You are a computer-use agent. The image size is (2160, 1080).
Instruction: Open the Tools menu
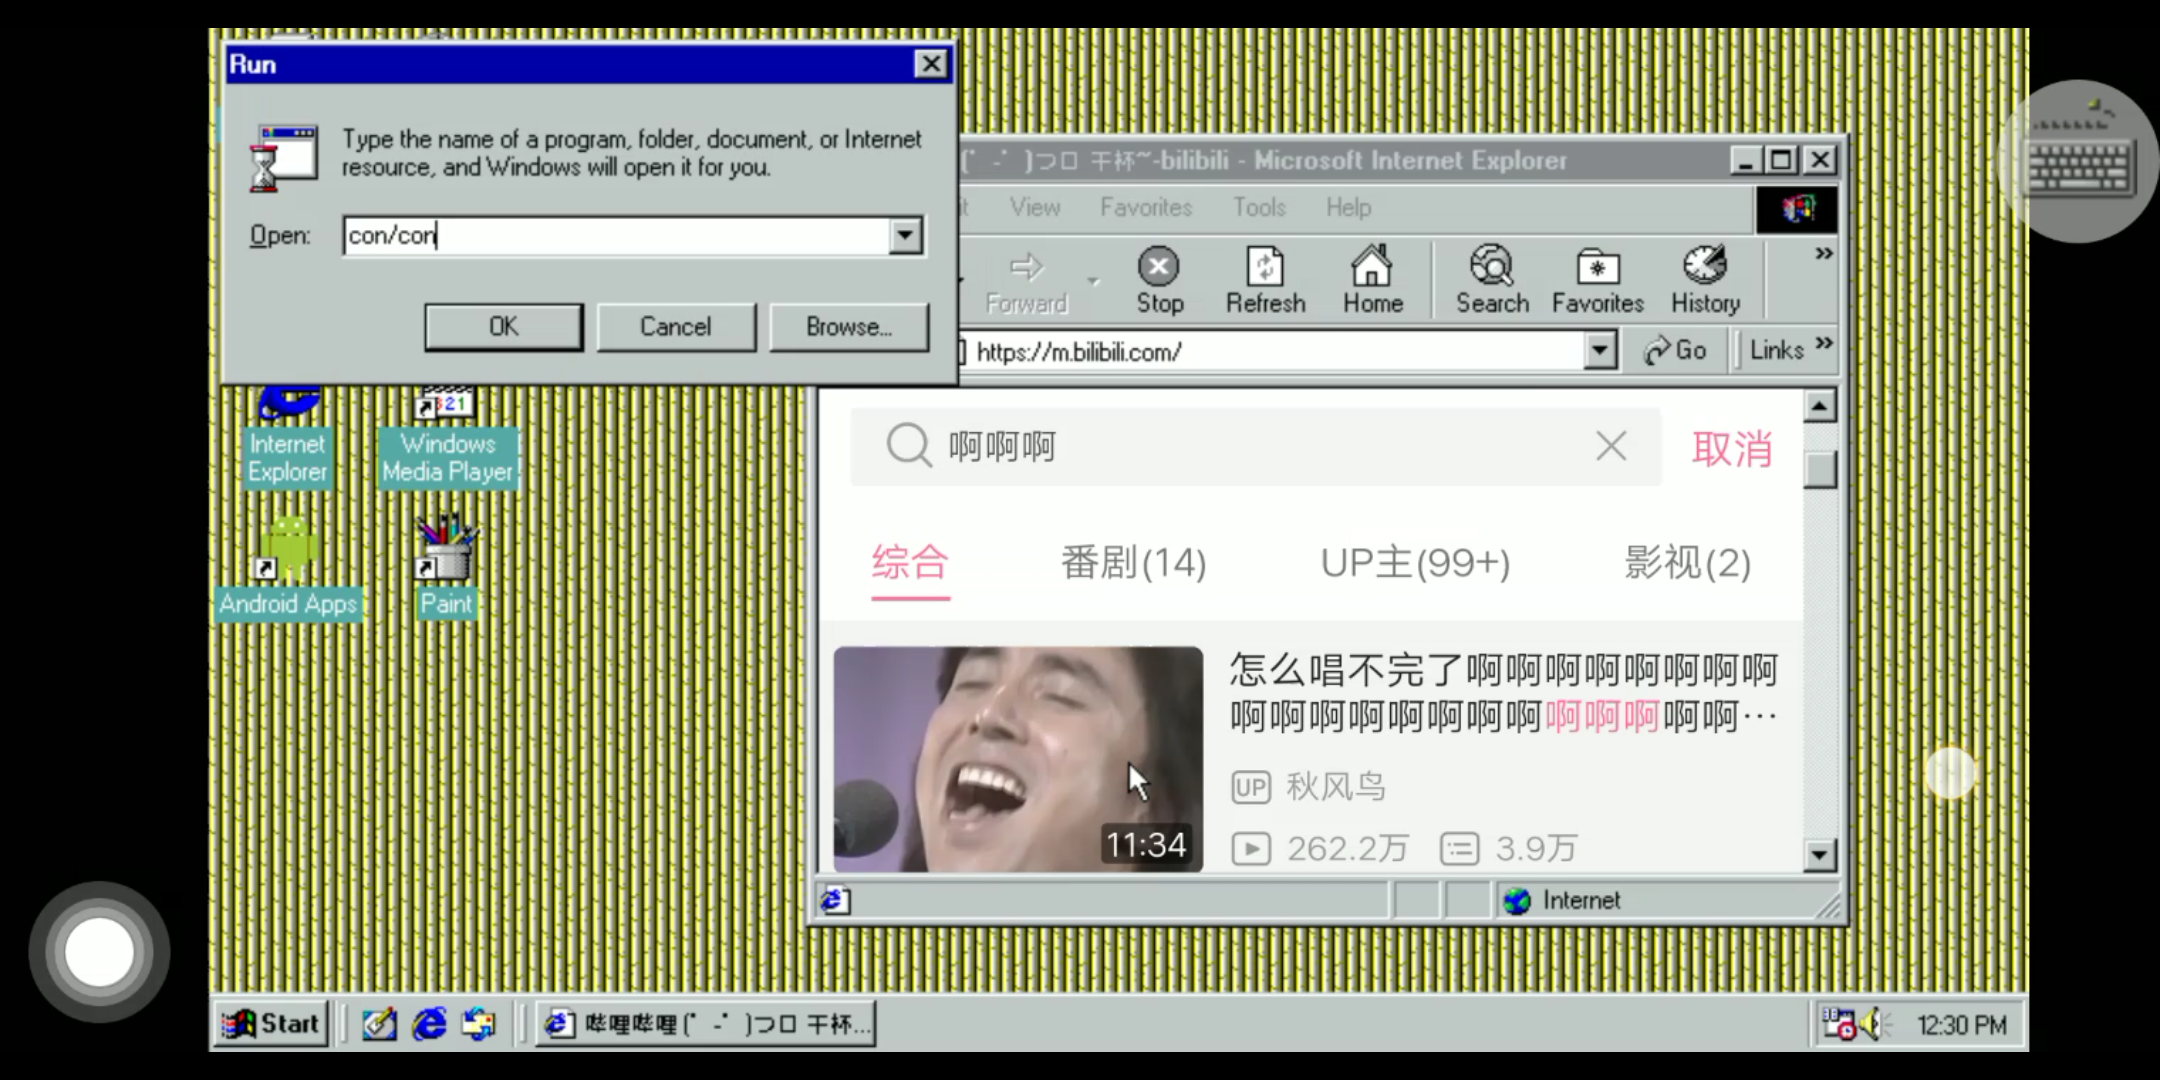(1259, 207)
